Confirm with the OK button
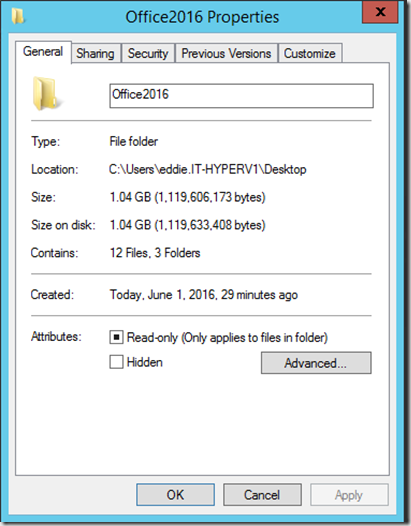 click(x=175, y=494)
